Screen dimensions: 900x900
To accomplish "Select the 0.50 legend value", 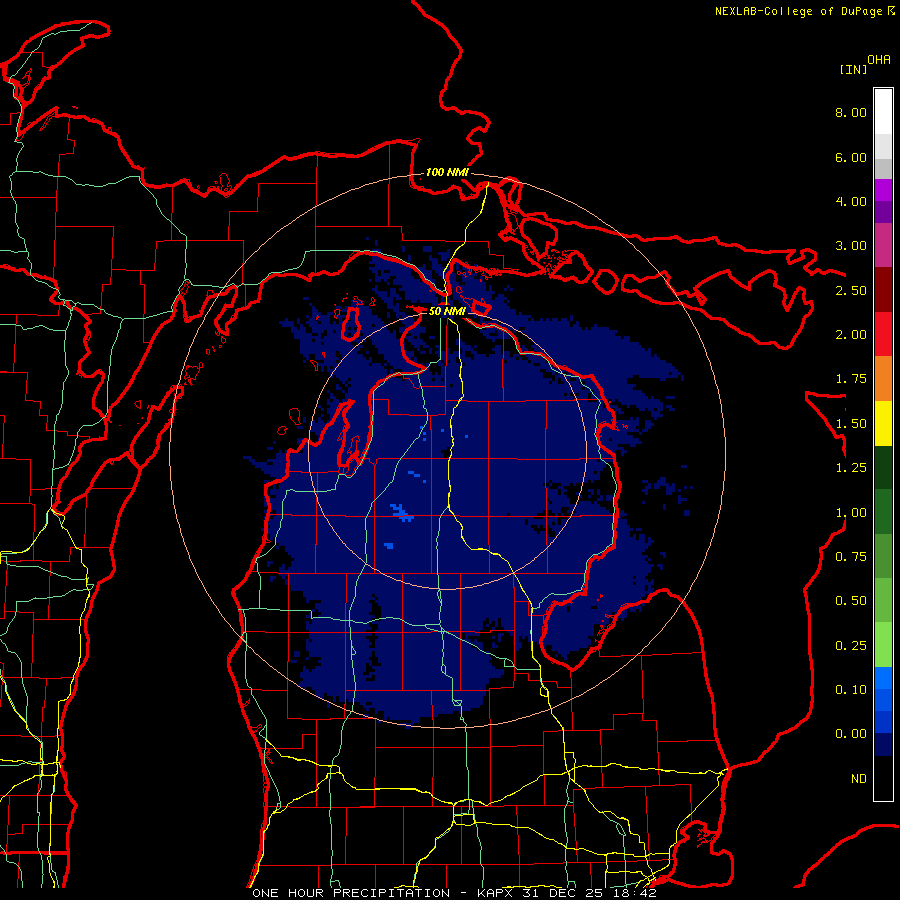I will pos(851,601).
